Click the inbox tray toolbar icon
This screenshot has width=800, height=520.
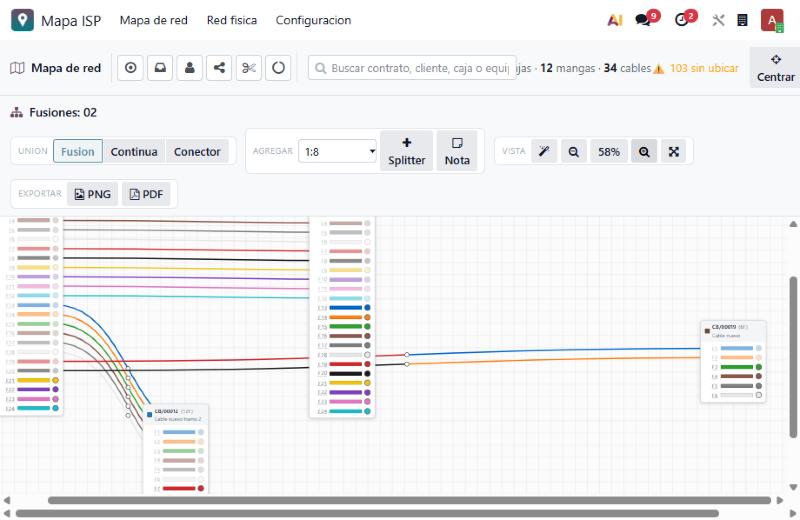[160, 68]
